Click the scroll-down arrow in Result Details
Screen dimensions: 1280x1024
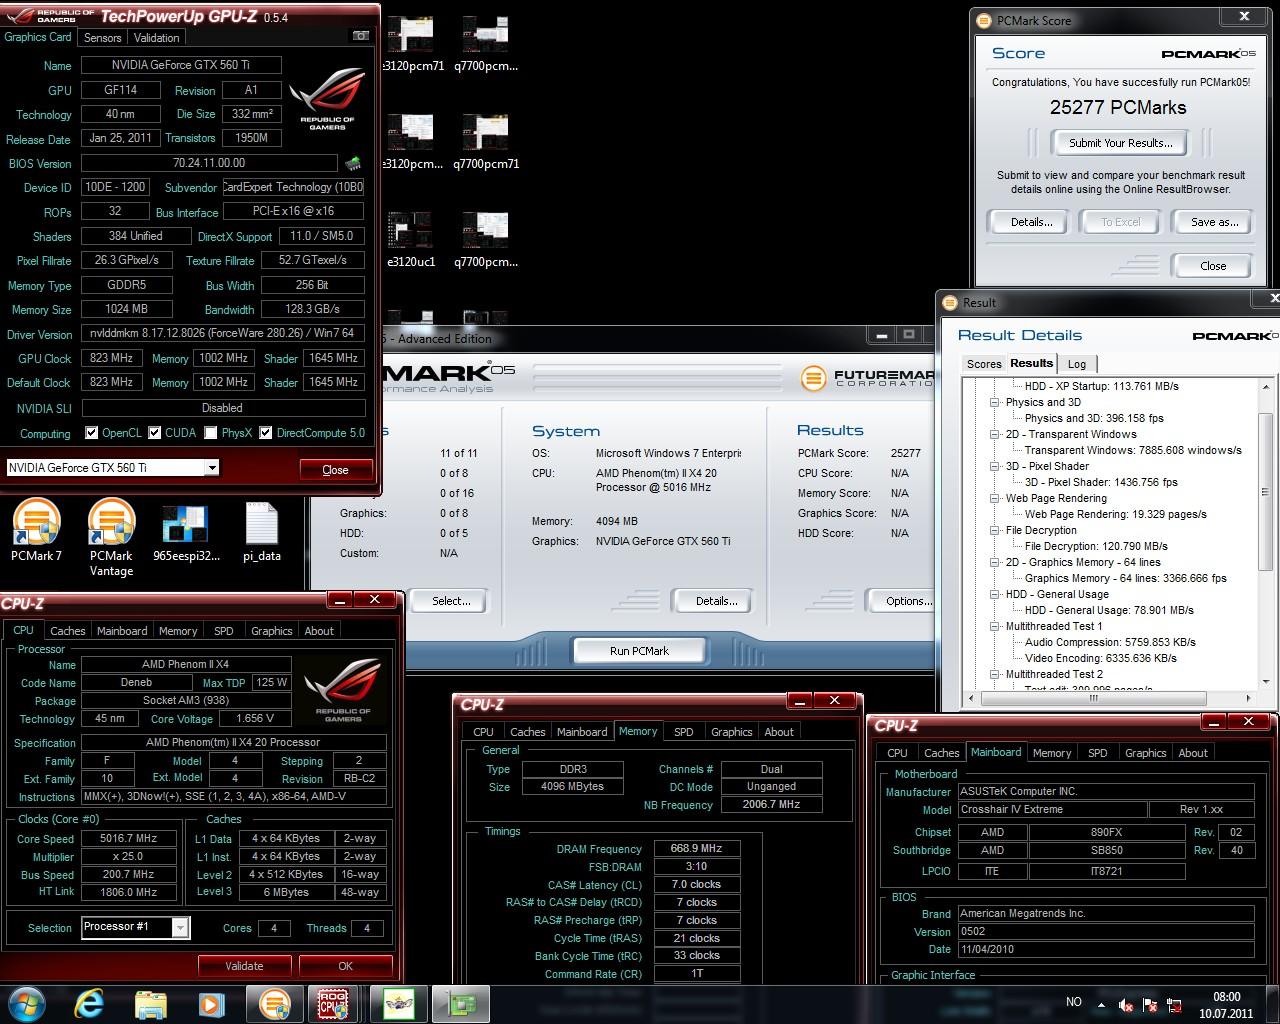[1266, 683]
